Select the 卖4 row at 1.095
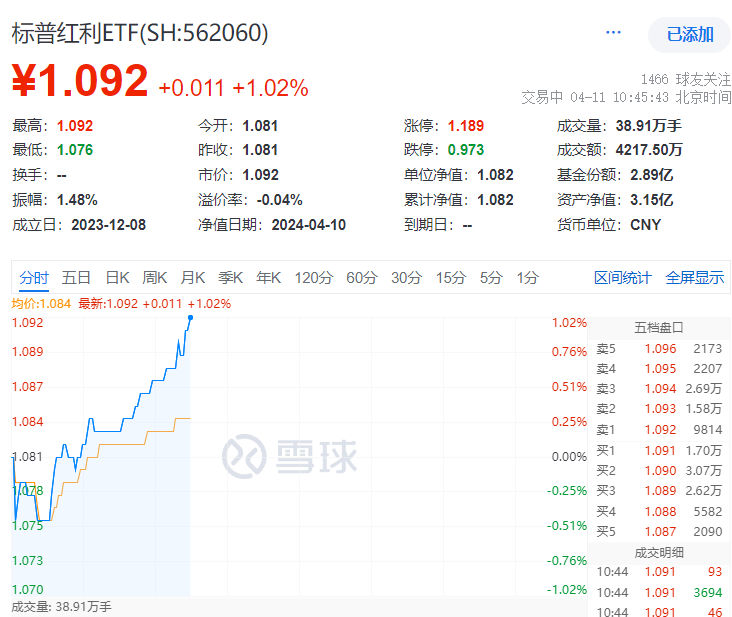 tap(659, 369)
